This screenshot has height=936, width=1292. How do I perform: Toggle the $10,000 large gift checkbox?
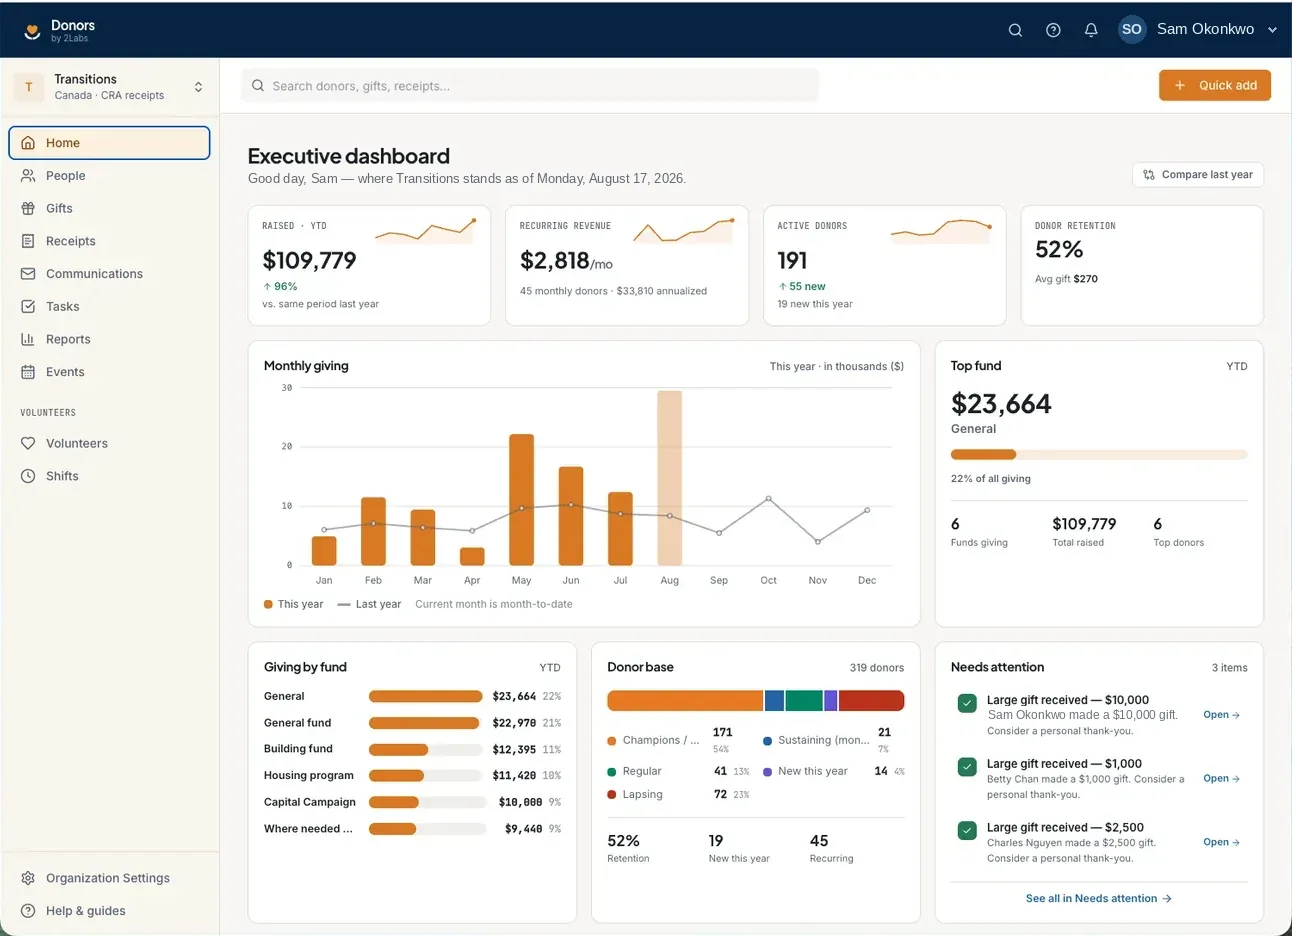tap(967, 703)
